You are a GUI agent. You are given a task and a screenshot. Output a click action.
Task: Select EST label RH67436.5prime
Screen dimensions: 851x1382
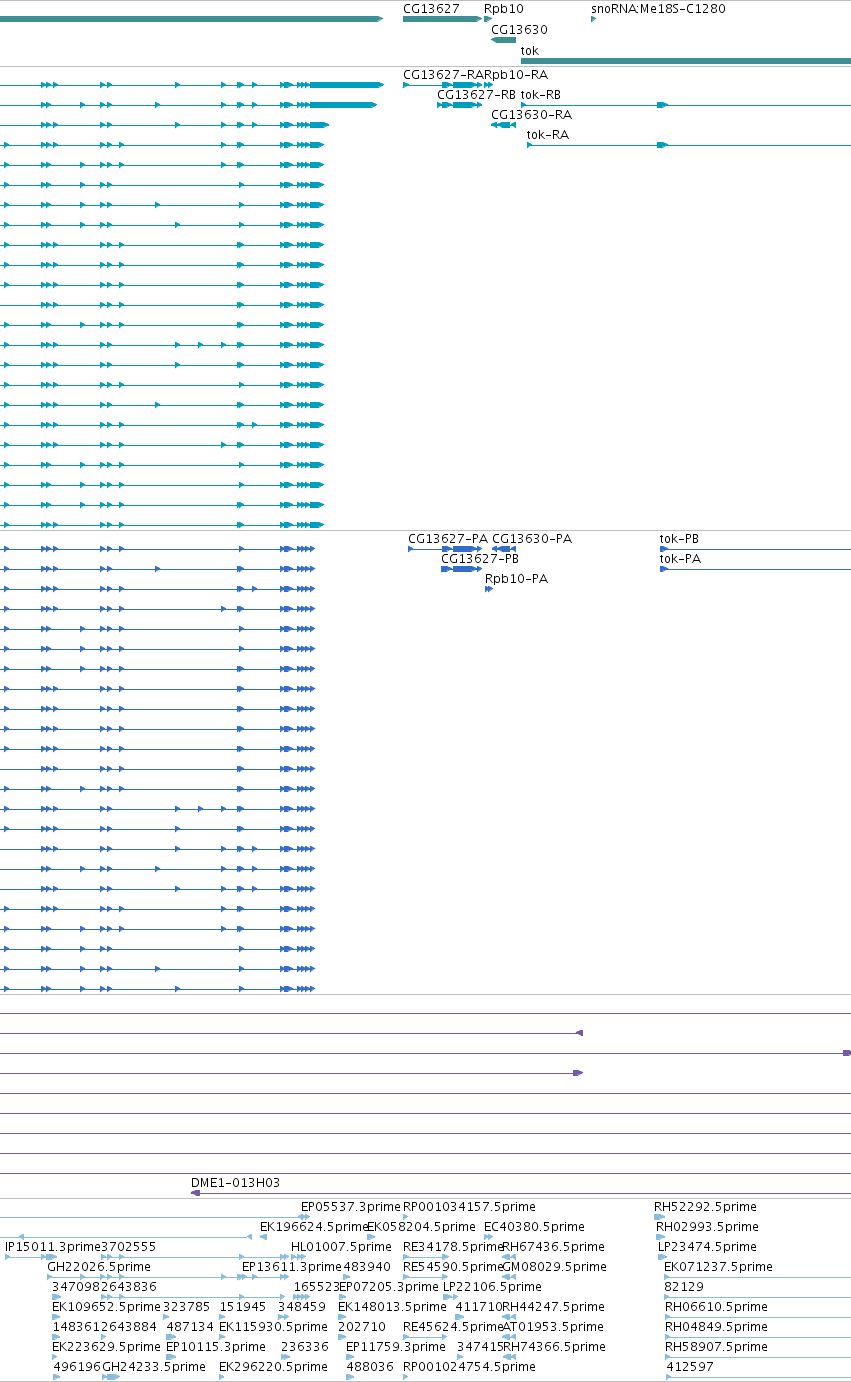click(553, 1247)
